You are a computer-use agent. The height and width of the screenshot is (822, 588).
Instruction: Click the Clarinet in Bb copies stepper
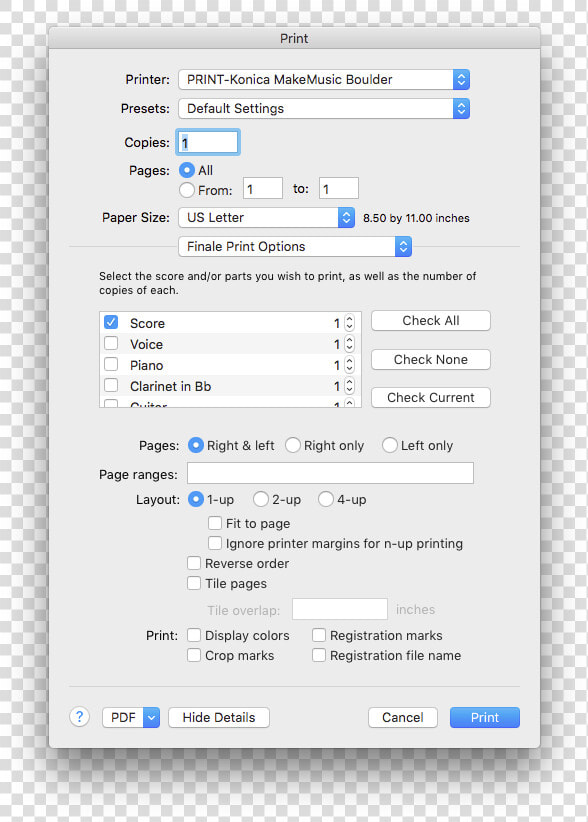click(x=350, y=386)
